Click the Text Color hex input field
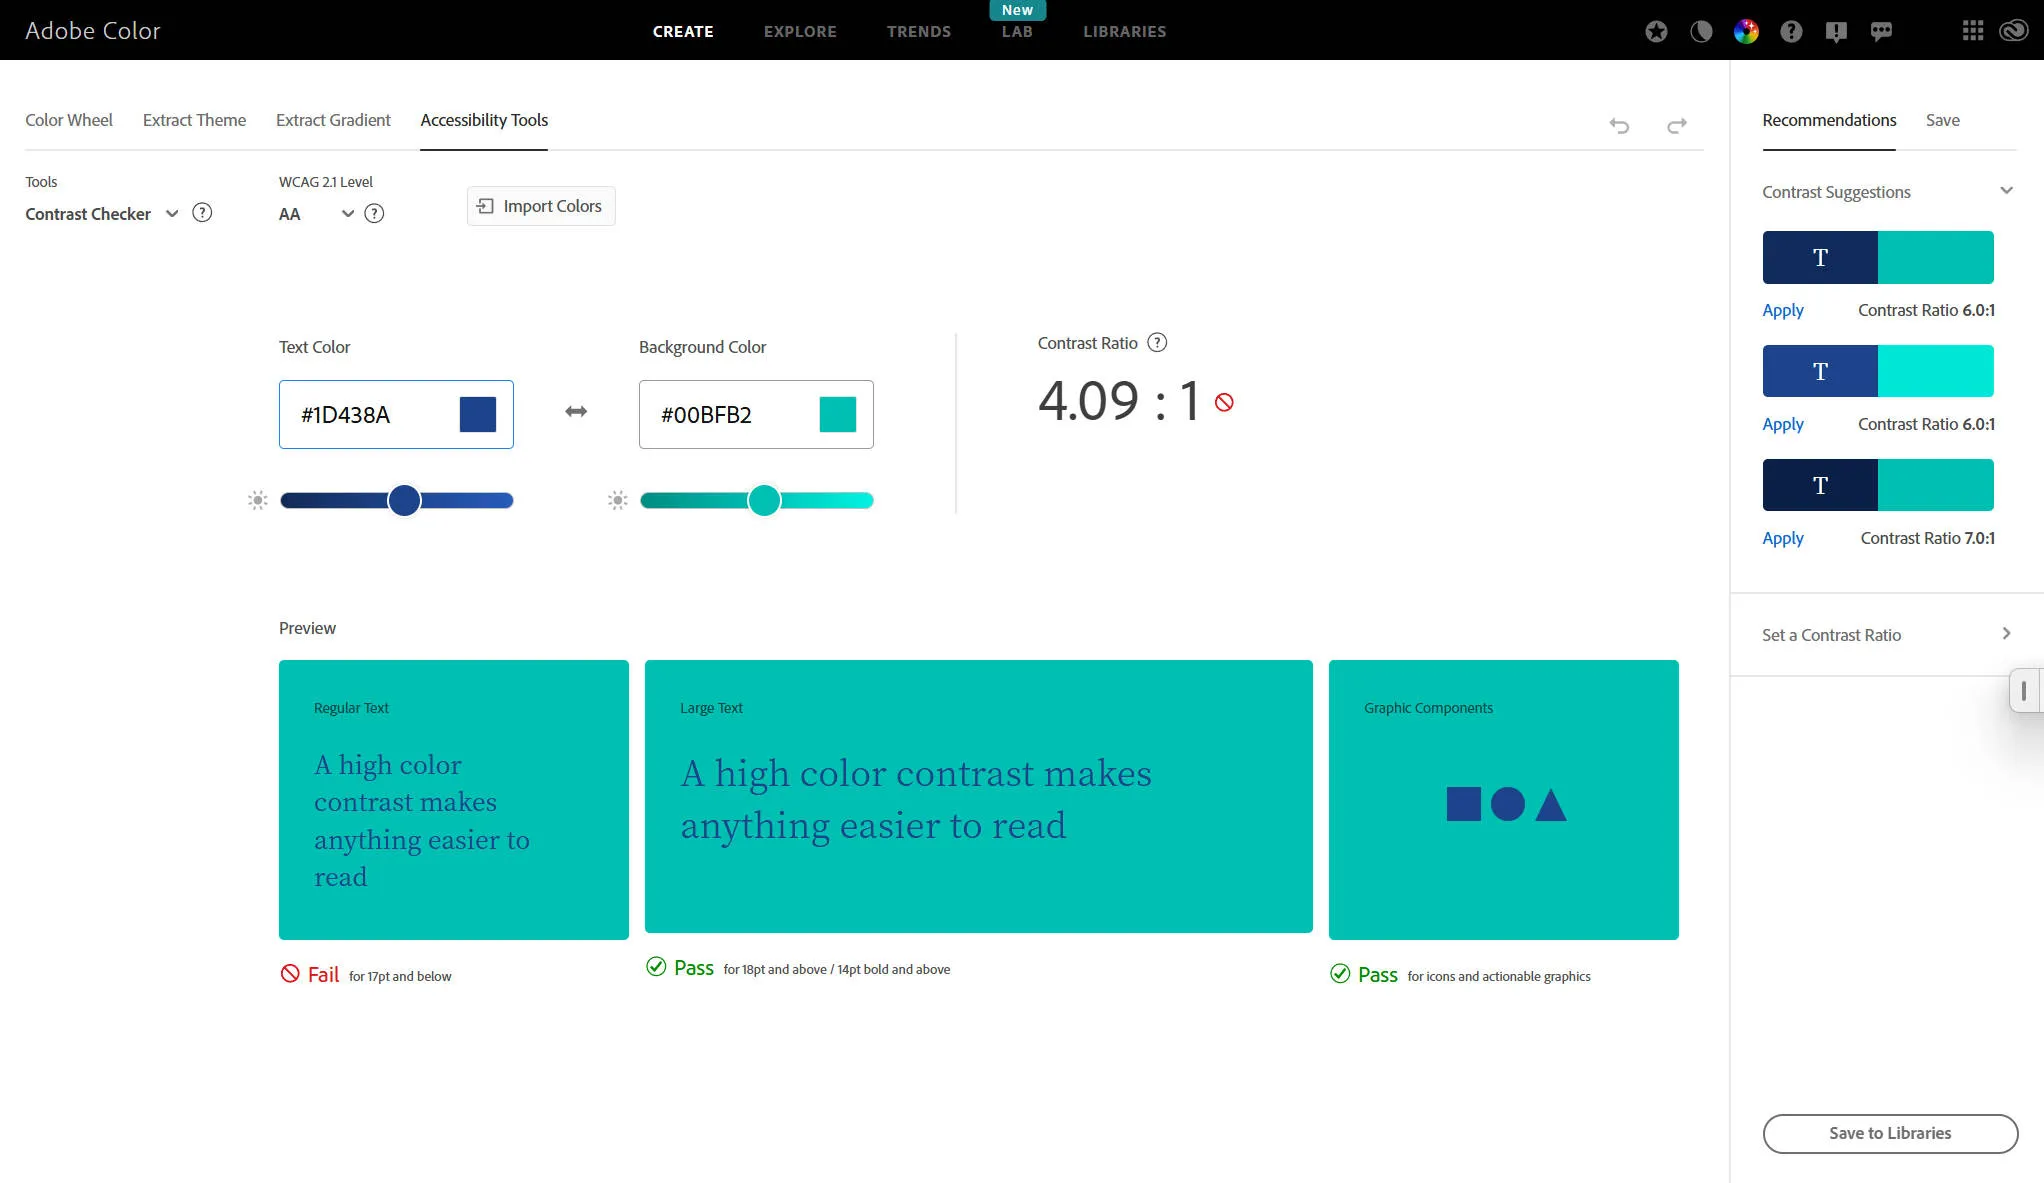Screen dimensions: 2044x1183 click(396, 414)
